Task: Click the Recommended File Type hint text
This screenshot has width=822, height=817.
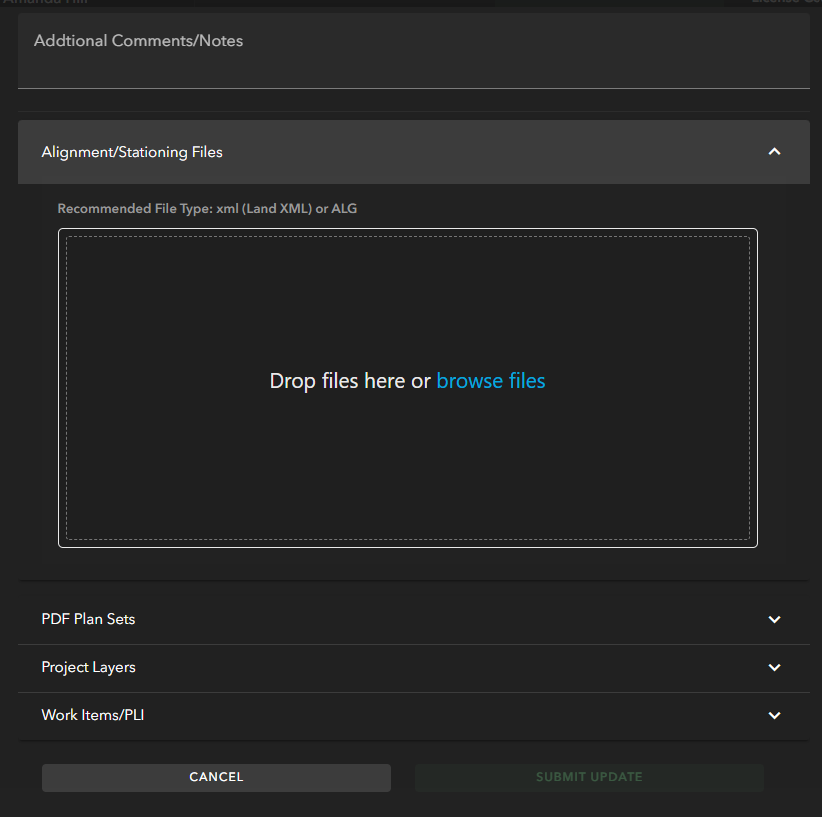Action: tap(207, 209)
